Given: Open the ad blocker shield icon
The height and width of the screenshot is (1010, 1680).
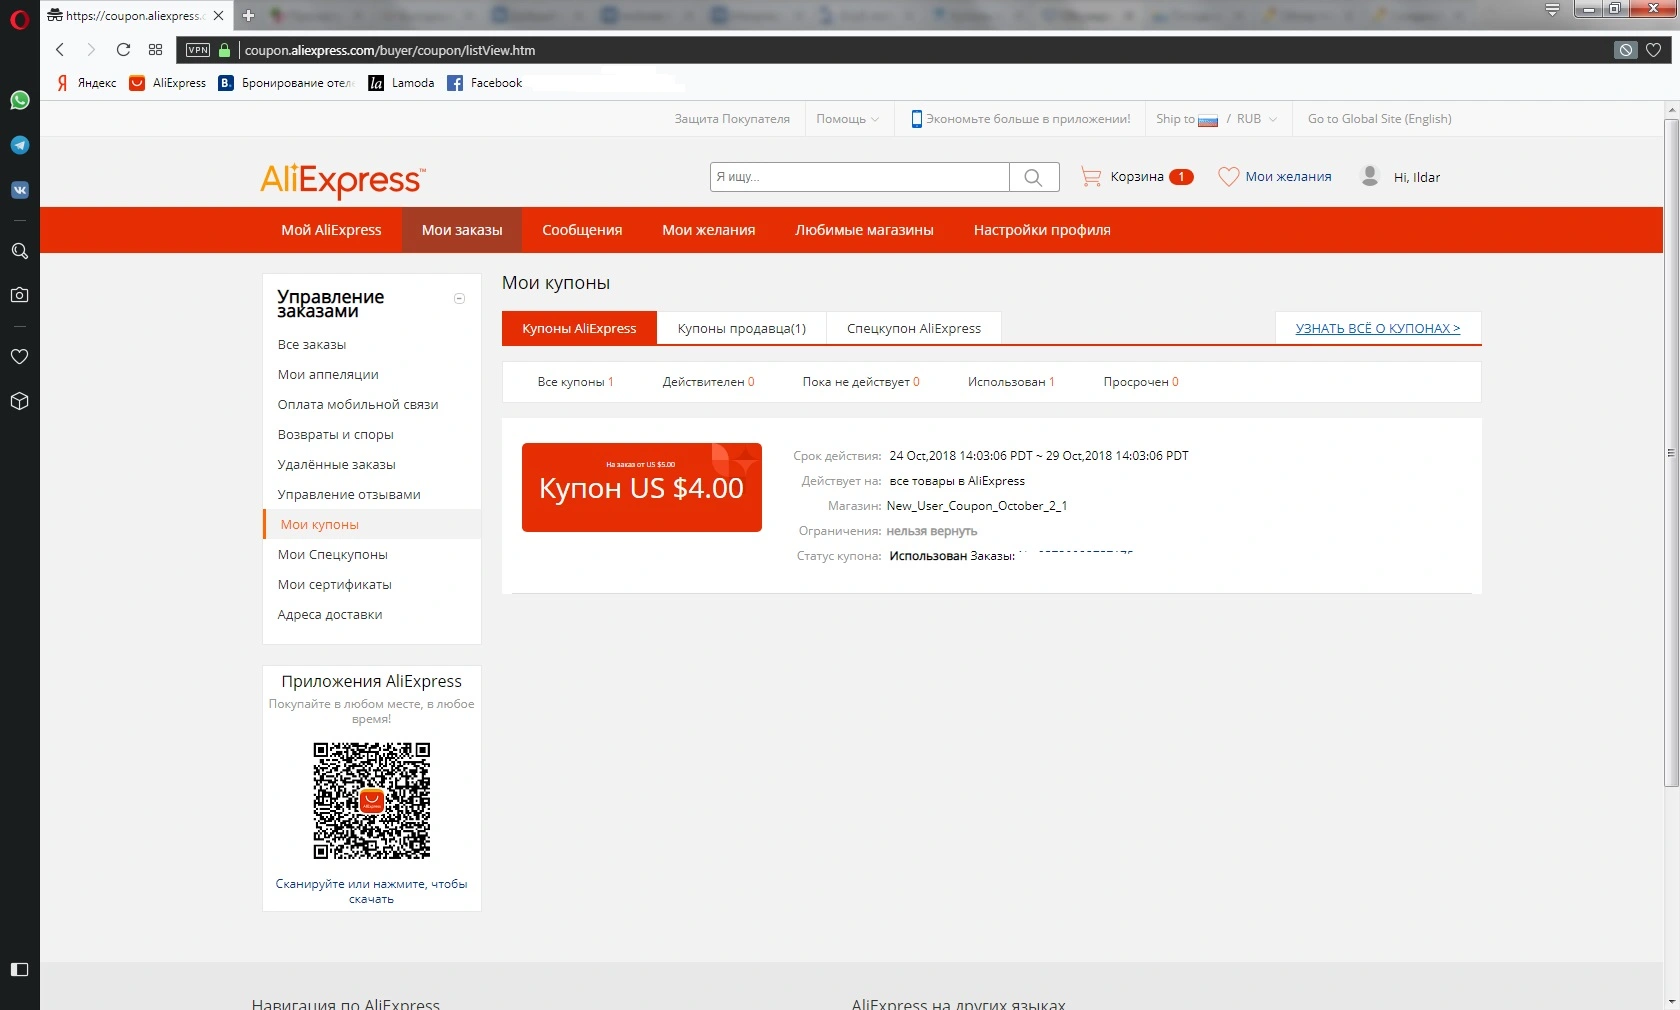Looking at the screenshot, I should coord(1626,50).
